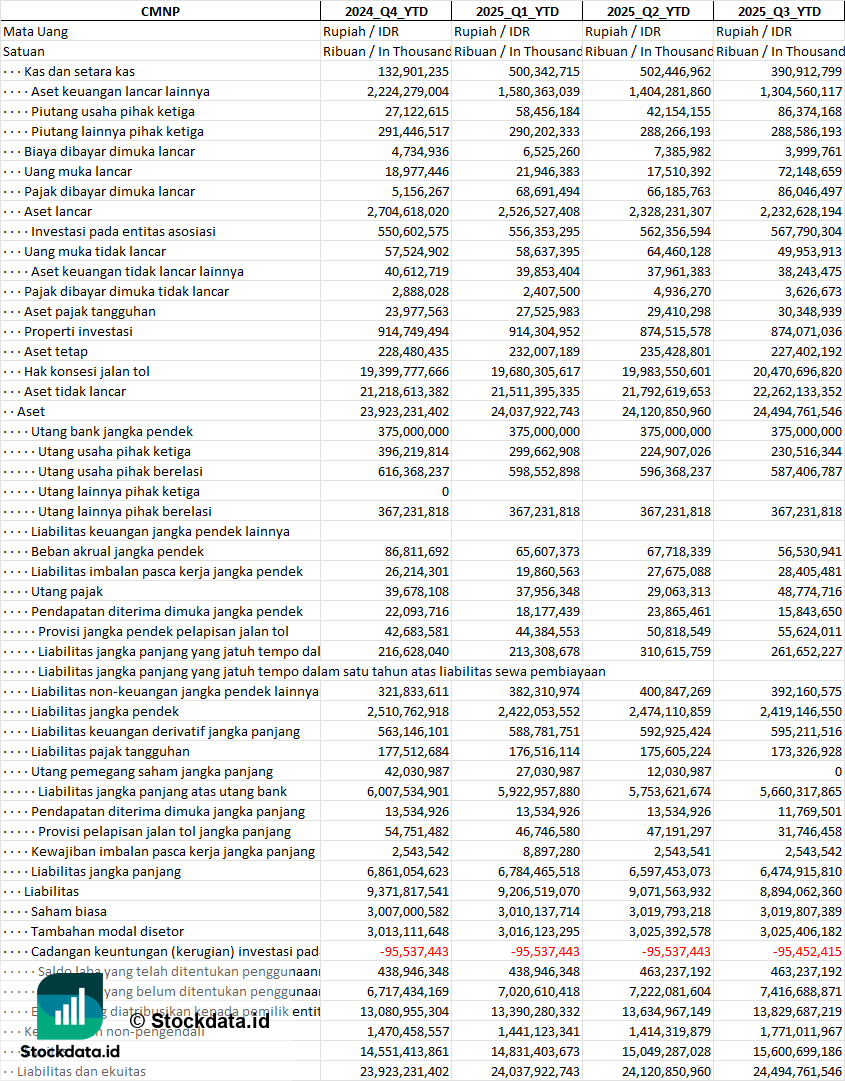Click Aset keuangan lancar lainnya label

coord(120,92)
